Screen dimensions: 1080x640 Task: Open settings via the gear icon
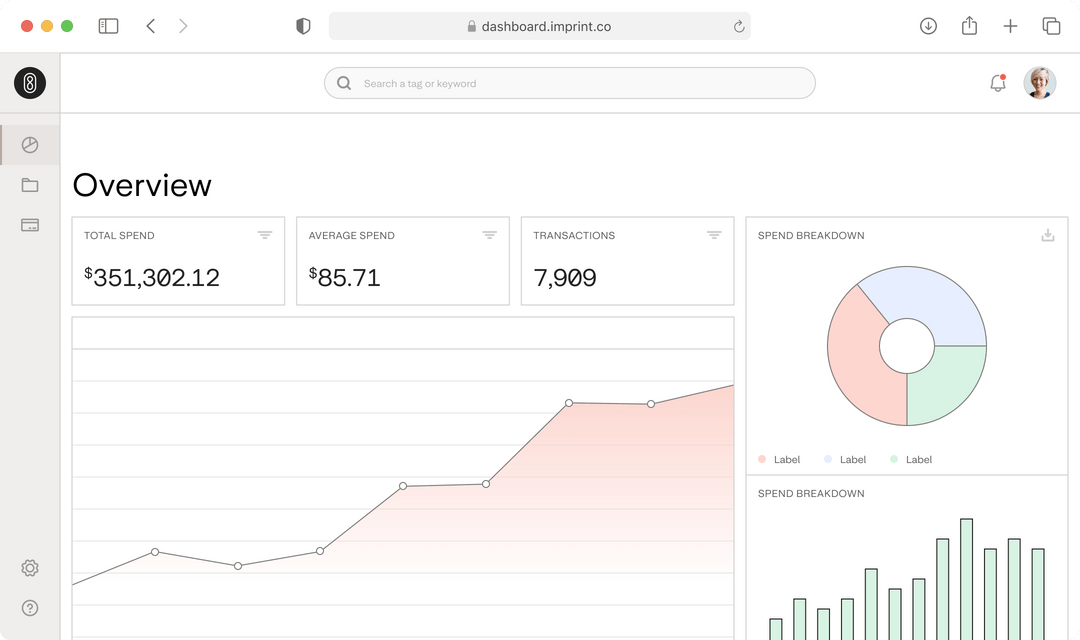tap(30, 568)
